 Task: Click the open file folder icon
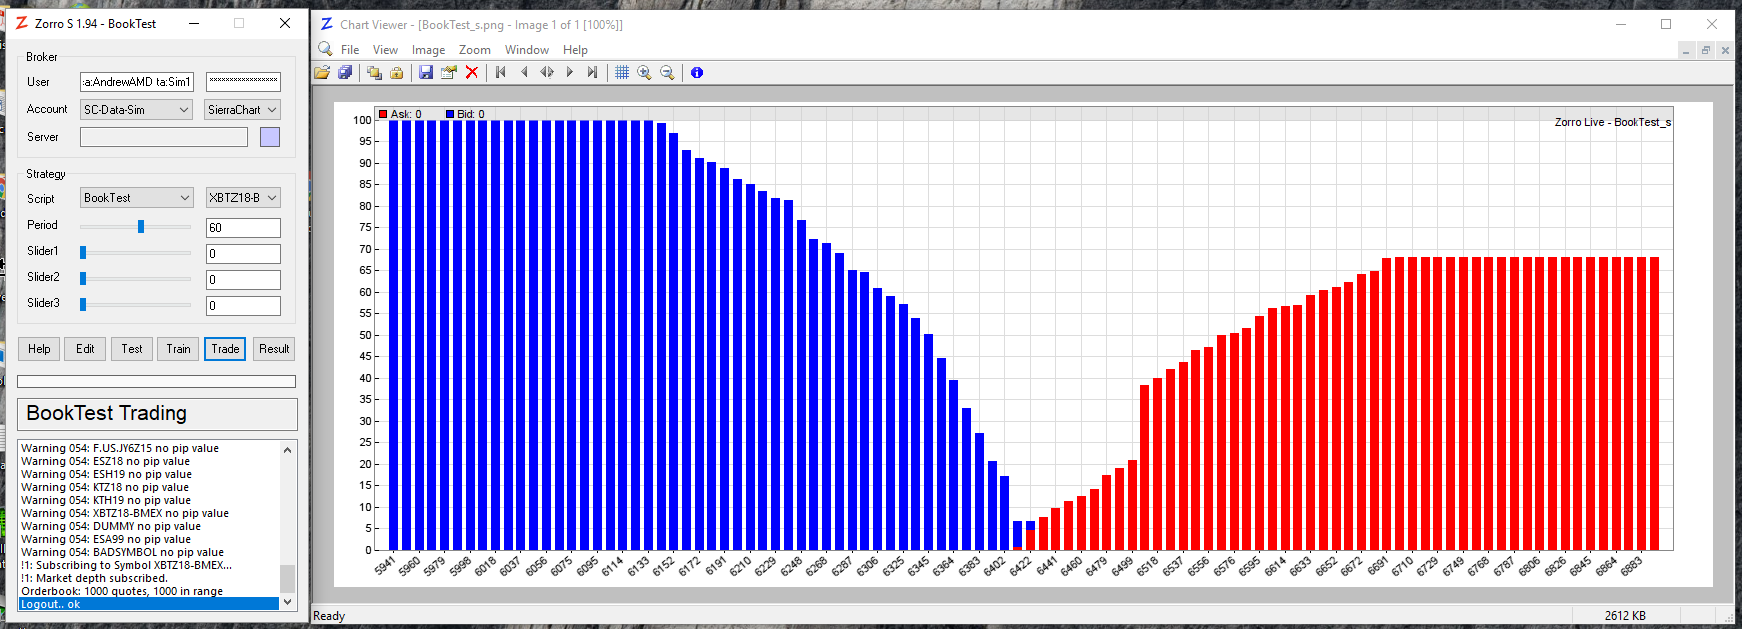322,73
